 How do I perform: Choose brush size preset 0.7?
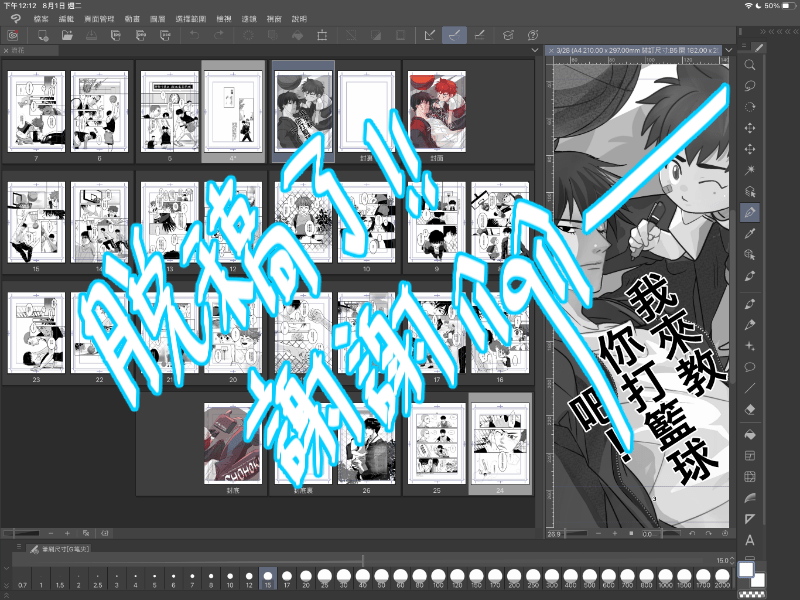click(22, 579)
